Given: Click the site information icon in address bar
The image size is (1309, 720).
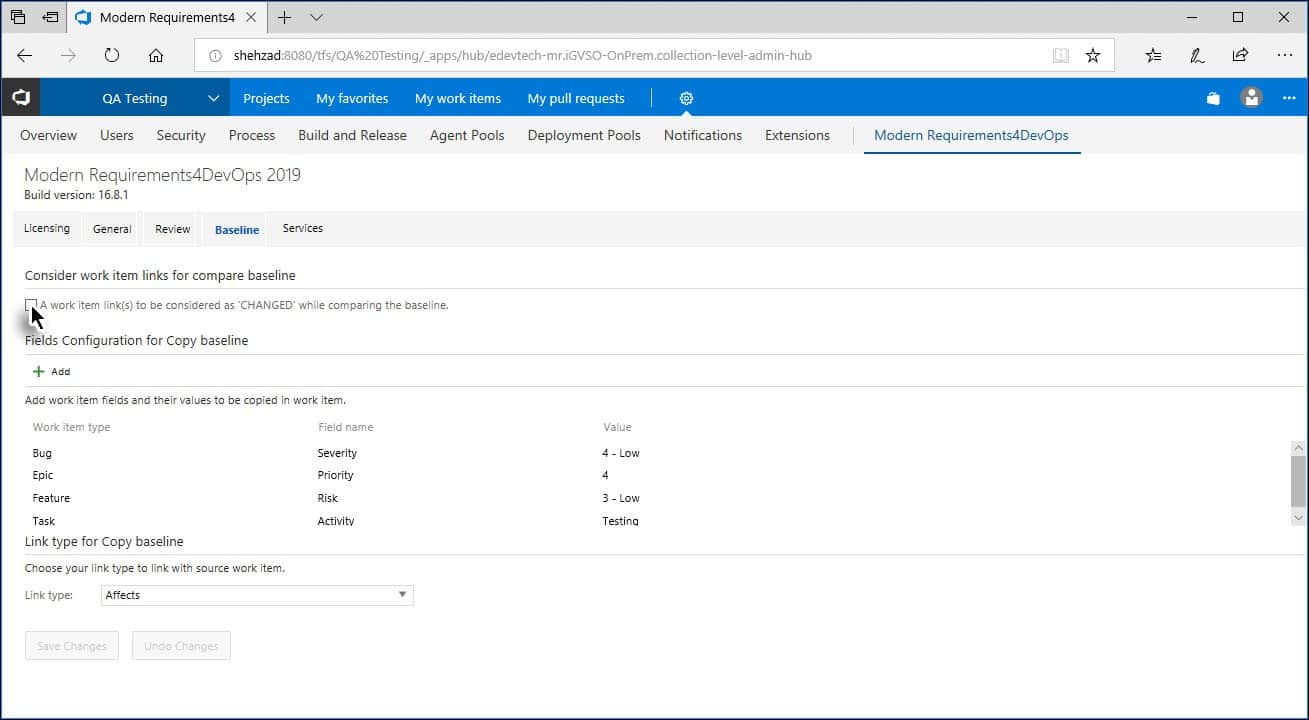Looking at the screenshot, I should [x=215, y=56].
